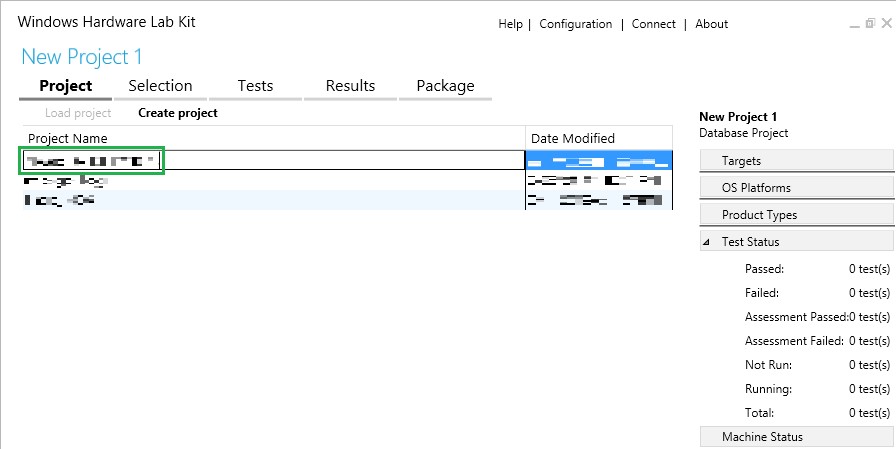
Task: Open the Project tab
Action: click(65, 86)
